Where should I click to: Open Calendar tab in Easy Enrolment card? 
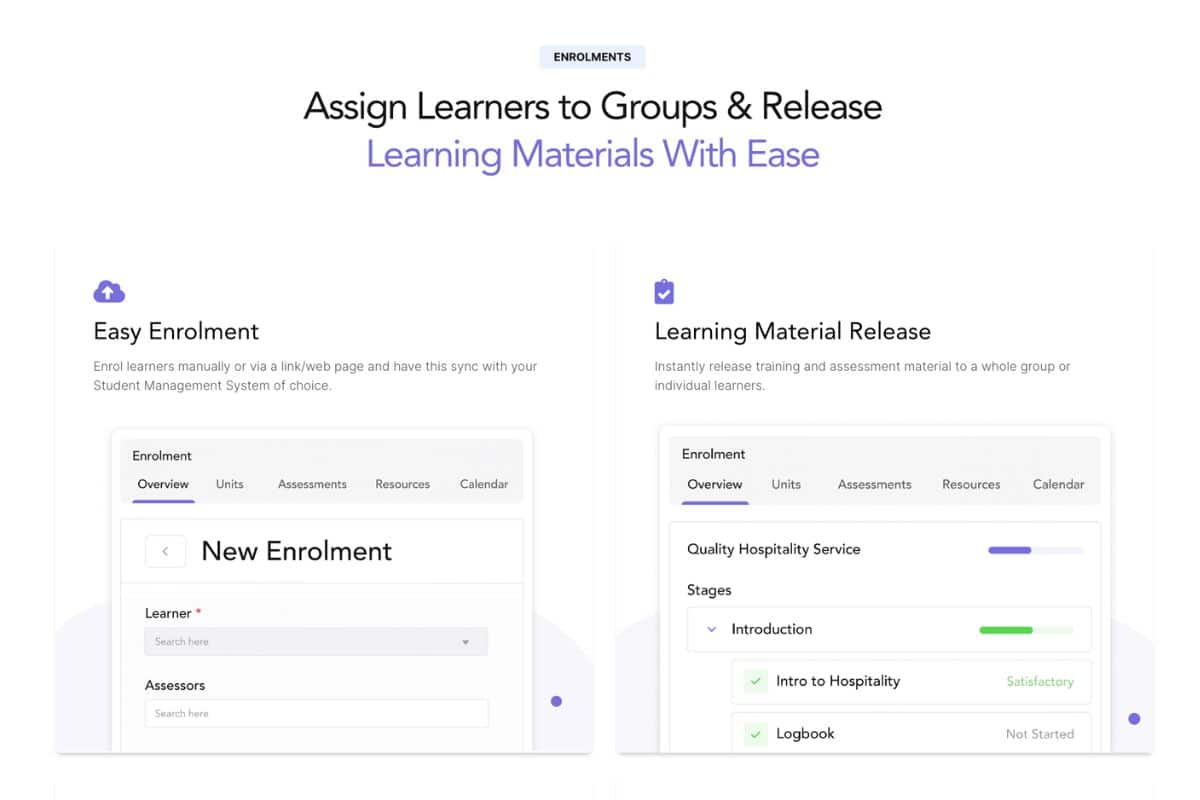(x=484, y=484)
